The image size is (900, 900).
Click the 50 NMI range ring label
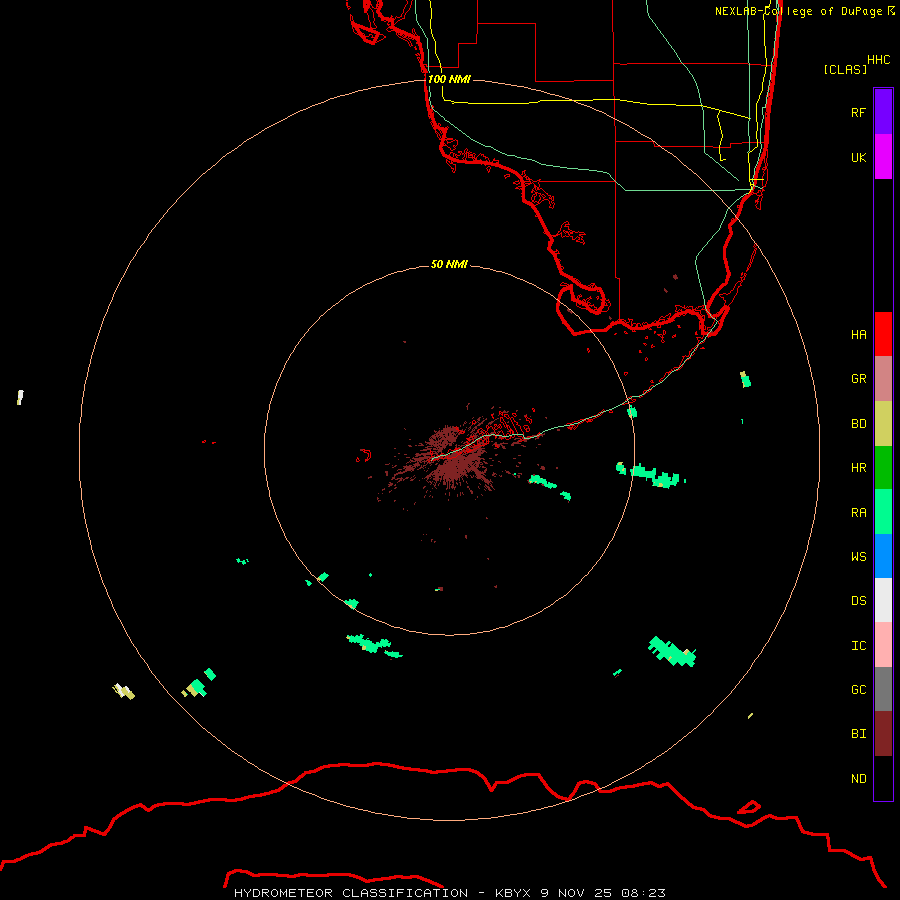coord(449,264)
